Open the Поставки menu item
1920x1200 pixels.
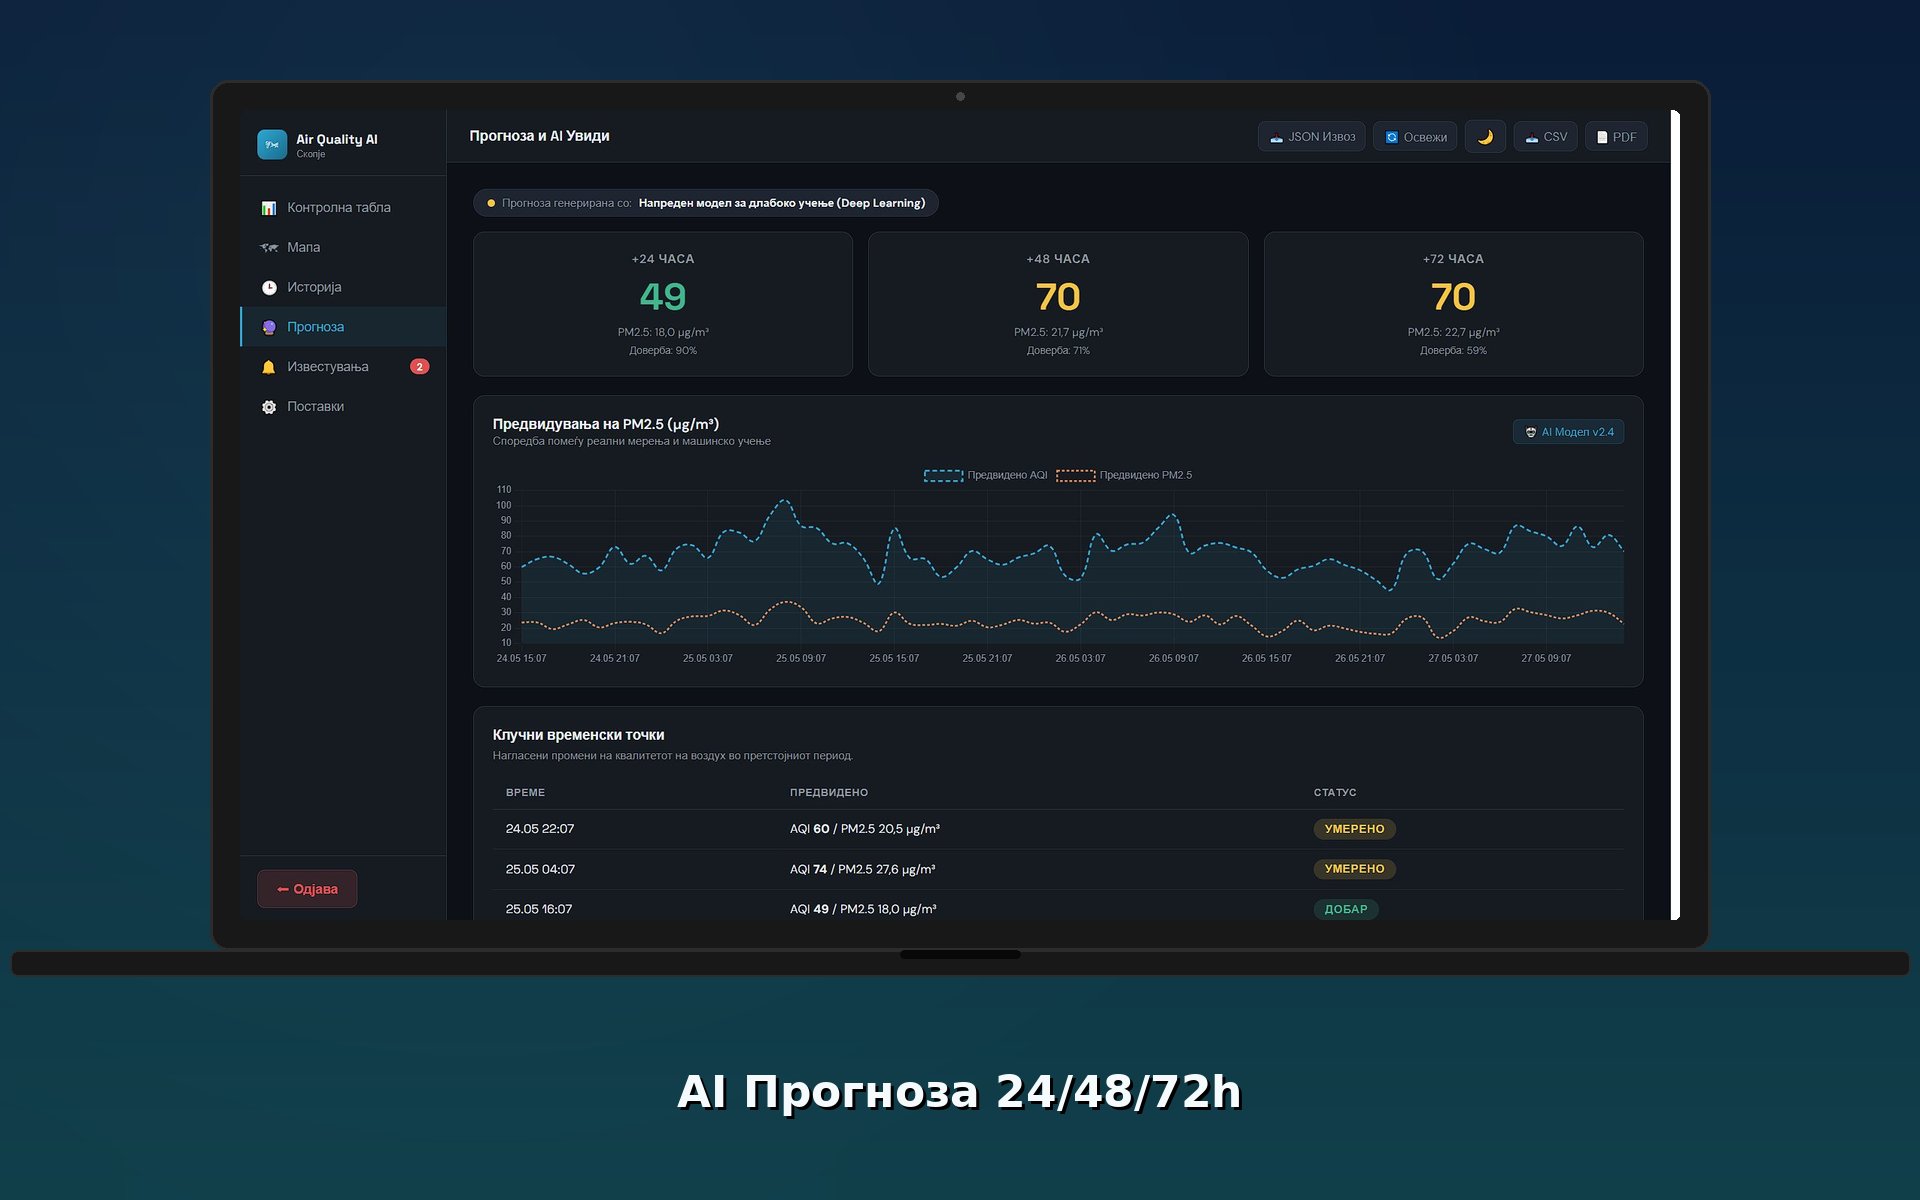(x=343, y=407)
